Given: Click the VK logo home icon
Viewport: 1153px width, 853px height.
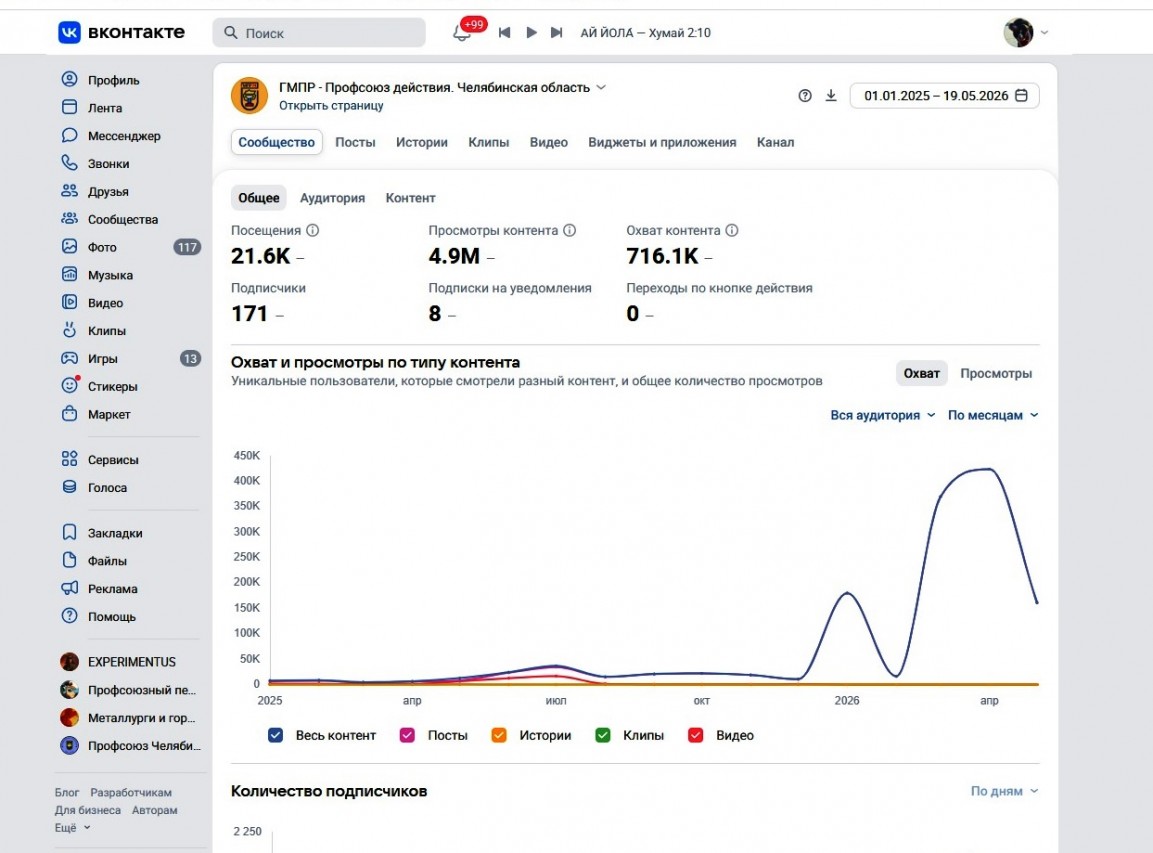Looking at the screenshot, I should click(69, 32).
